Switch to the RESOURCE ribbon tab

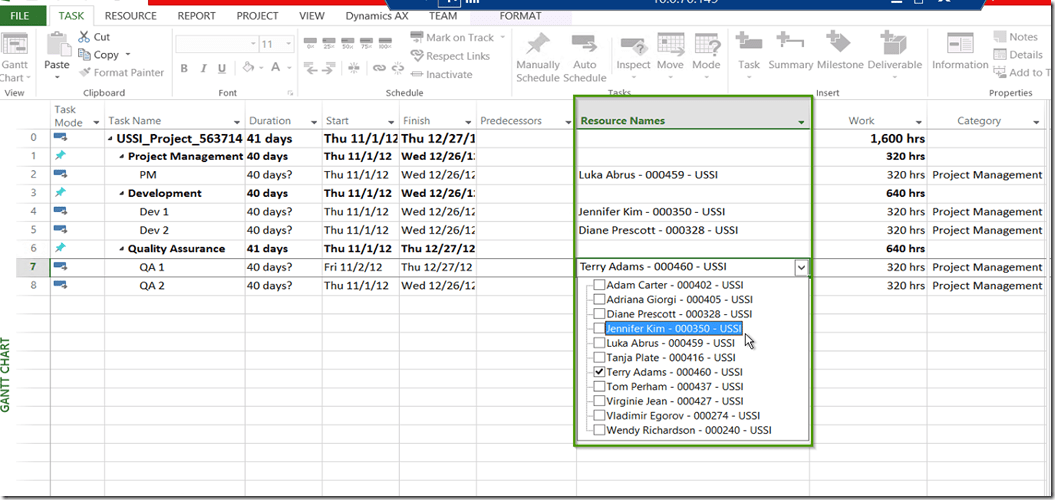click(x=130, y=16)
